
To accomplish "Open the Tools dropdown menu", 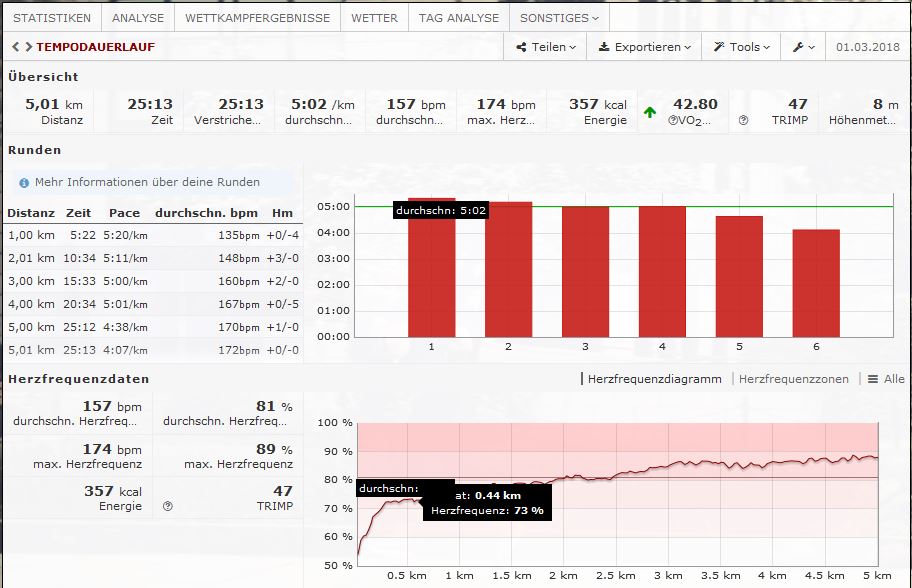I will coord(742,47).
